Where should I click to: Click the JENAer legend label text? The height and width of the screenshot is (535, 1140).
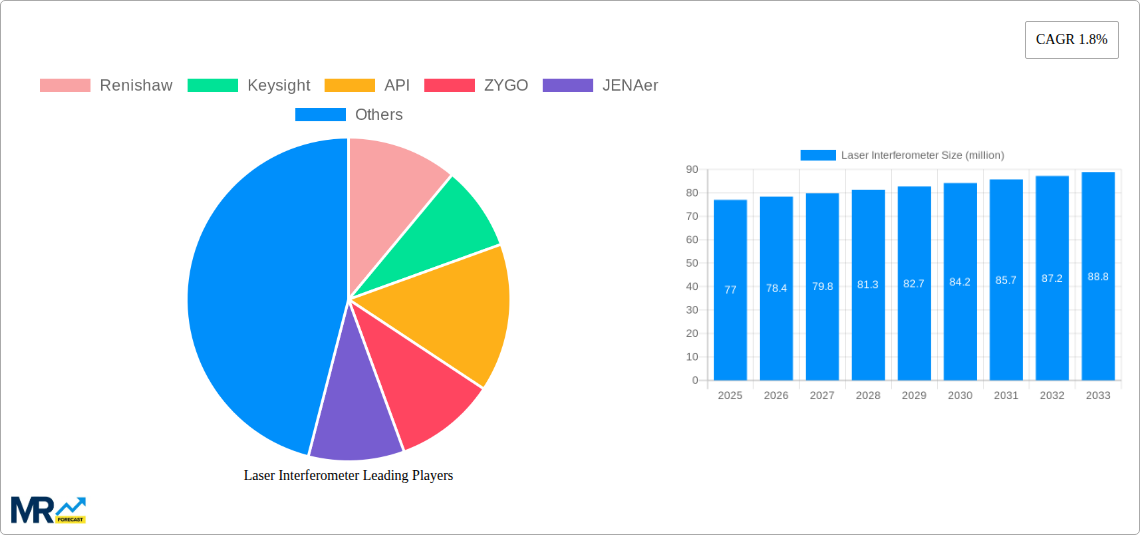[x=630, y=86]
